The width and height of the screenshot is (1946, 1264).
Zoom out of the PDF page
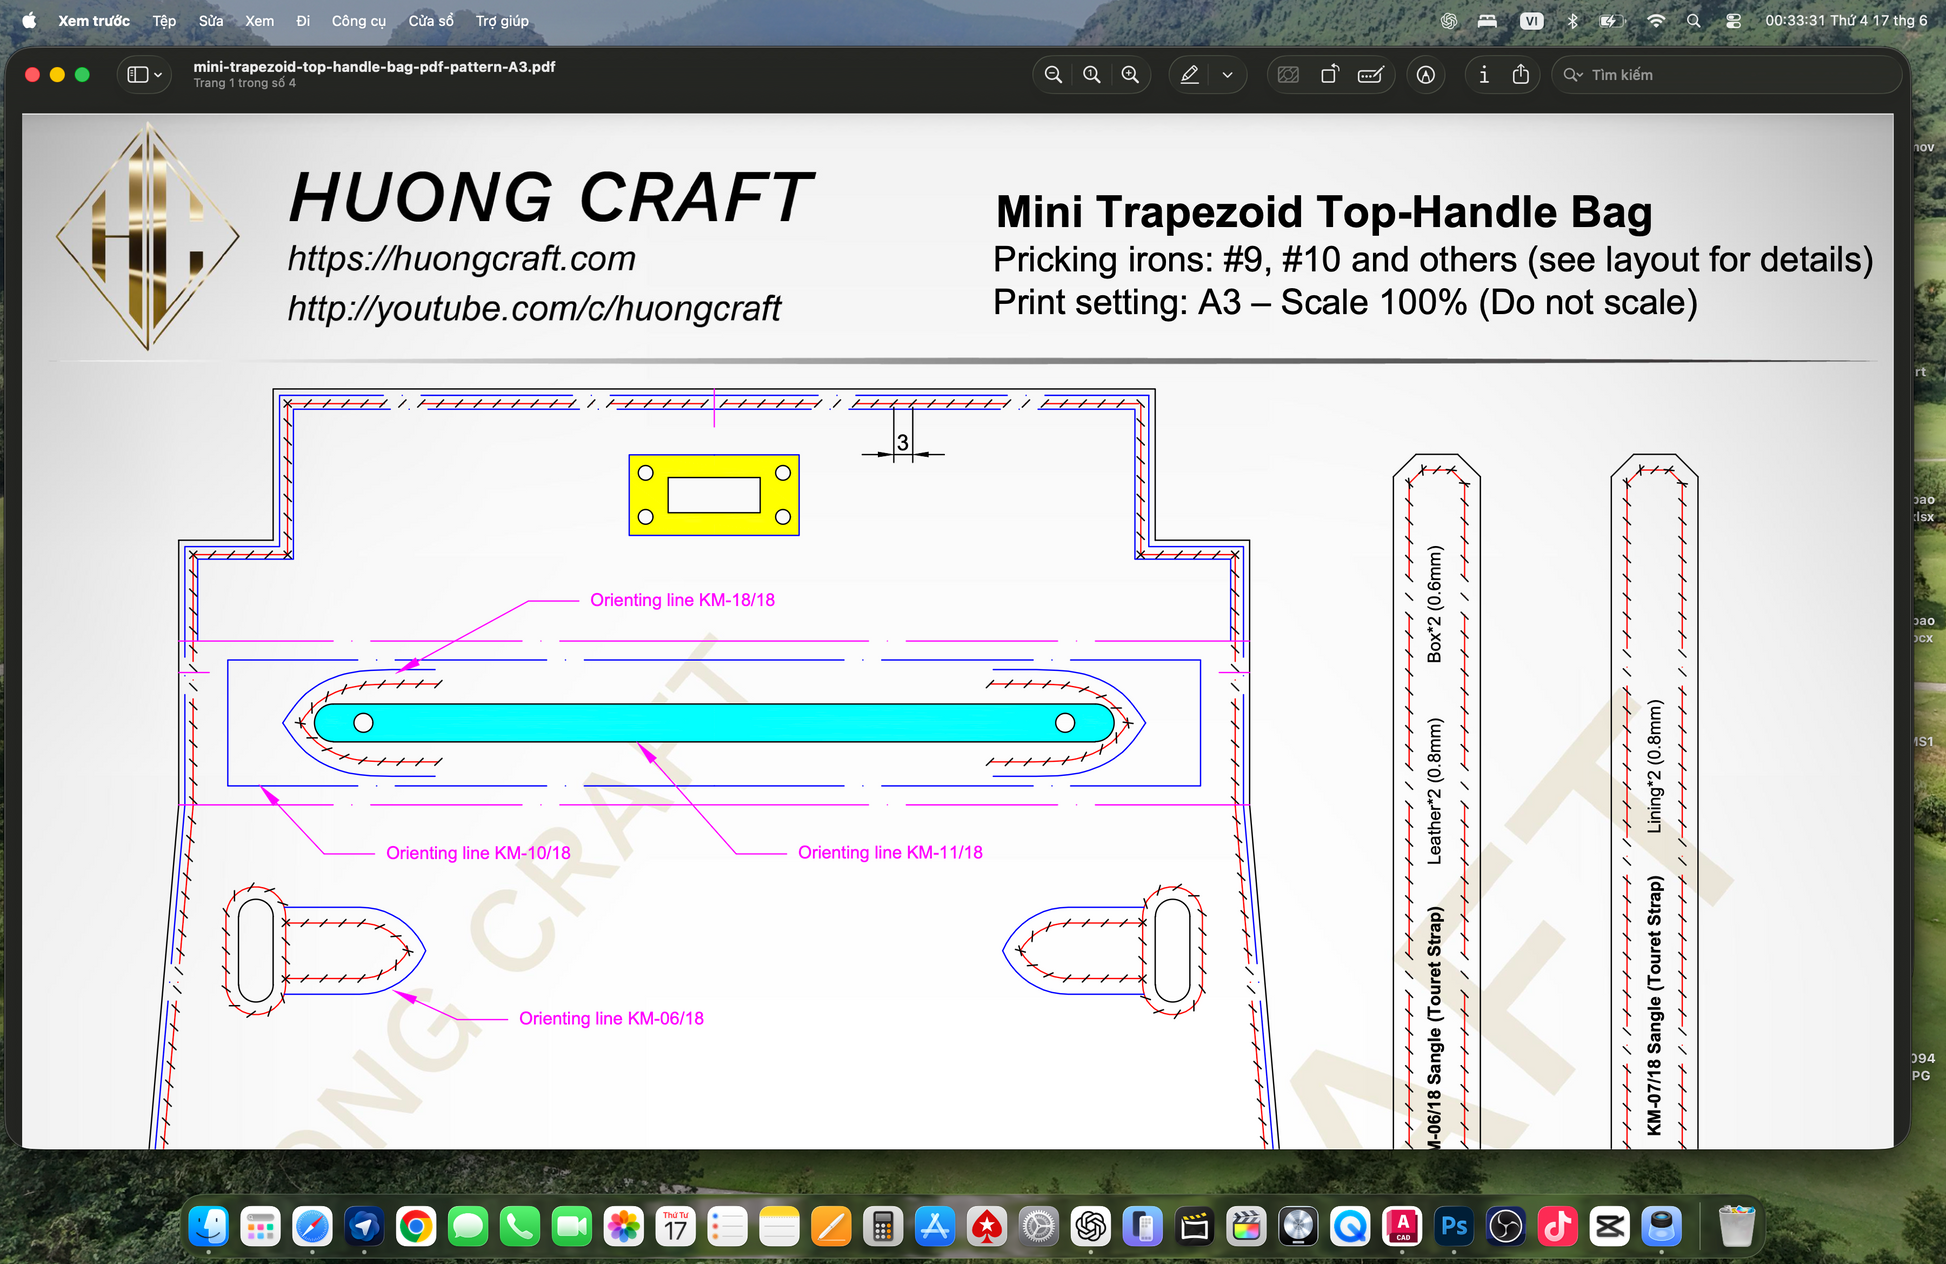pos(1053,75)
